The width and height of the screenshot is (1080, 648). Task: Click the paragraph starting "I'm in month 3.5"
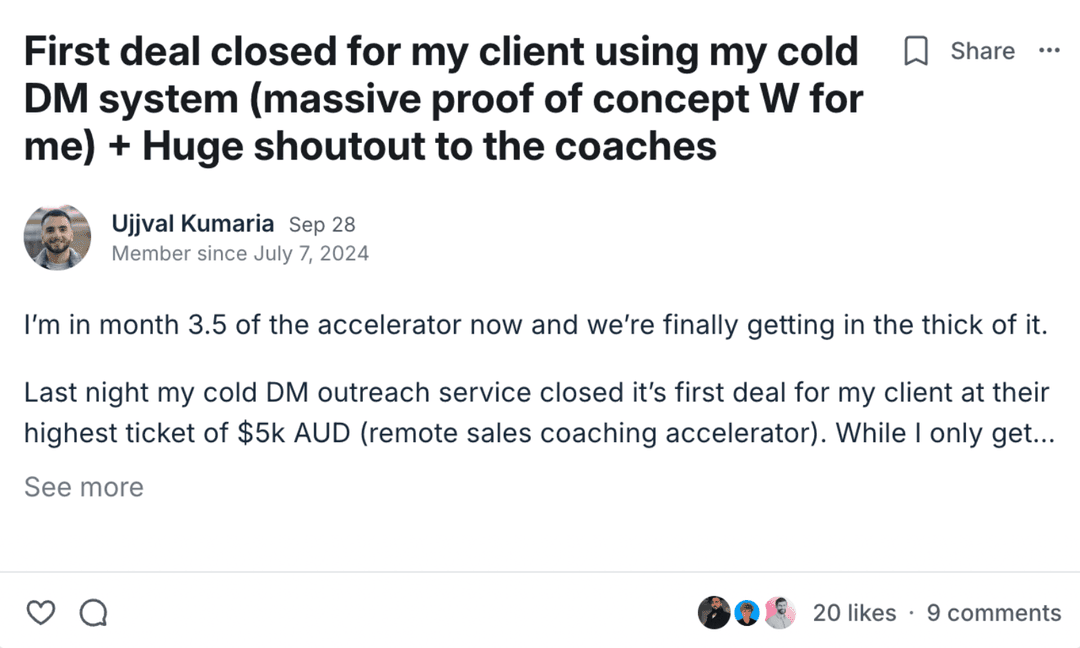pyautogui.click(x=535, y=326)
